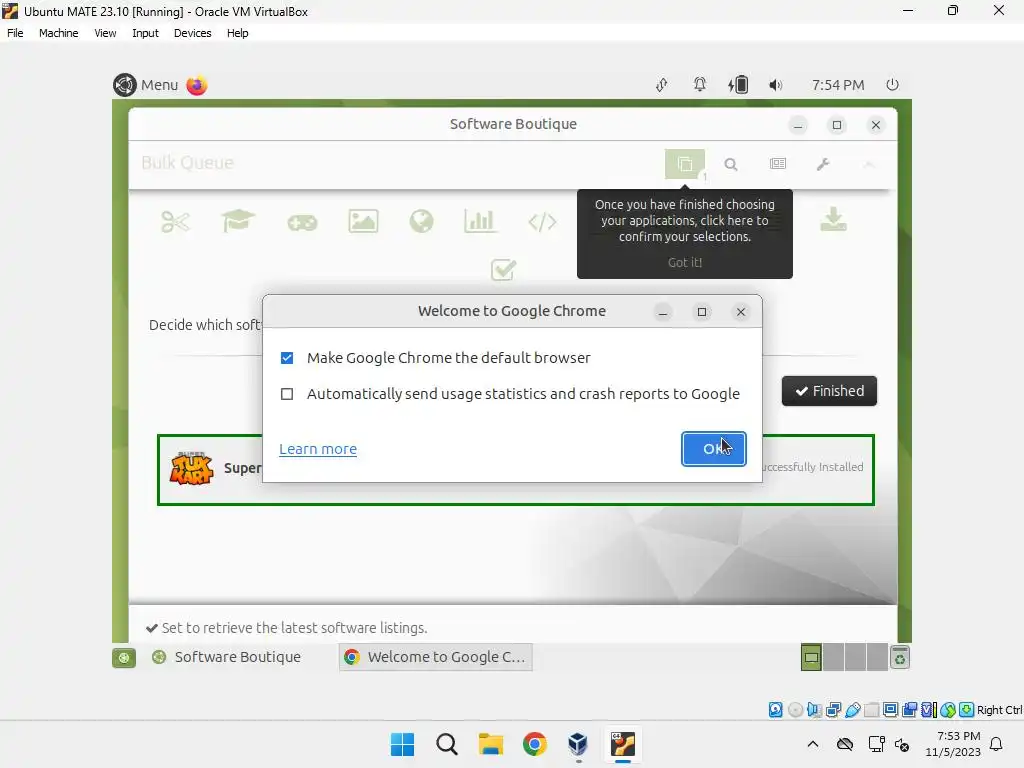Open the power session icon in MATE panel
The height and width of the screenshot is (768, 1024).
point(892,85)
